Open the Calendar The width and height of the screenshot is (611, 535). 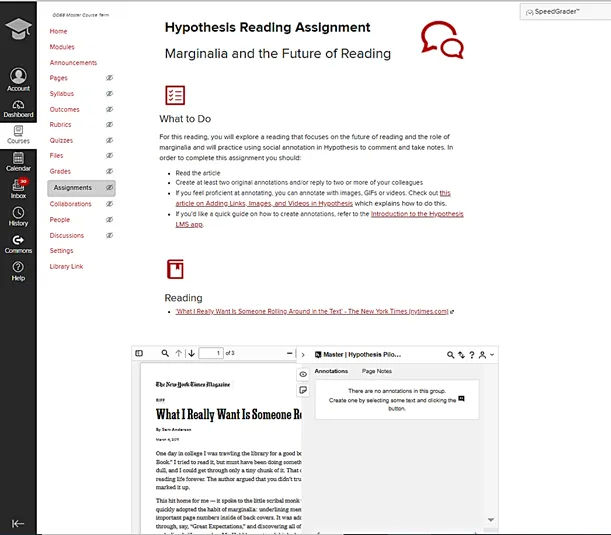coord(18,162)
